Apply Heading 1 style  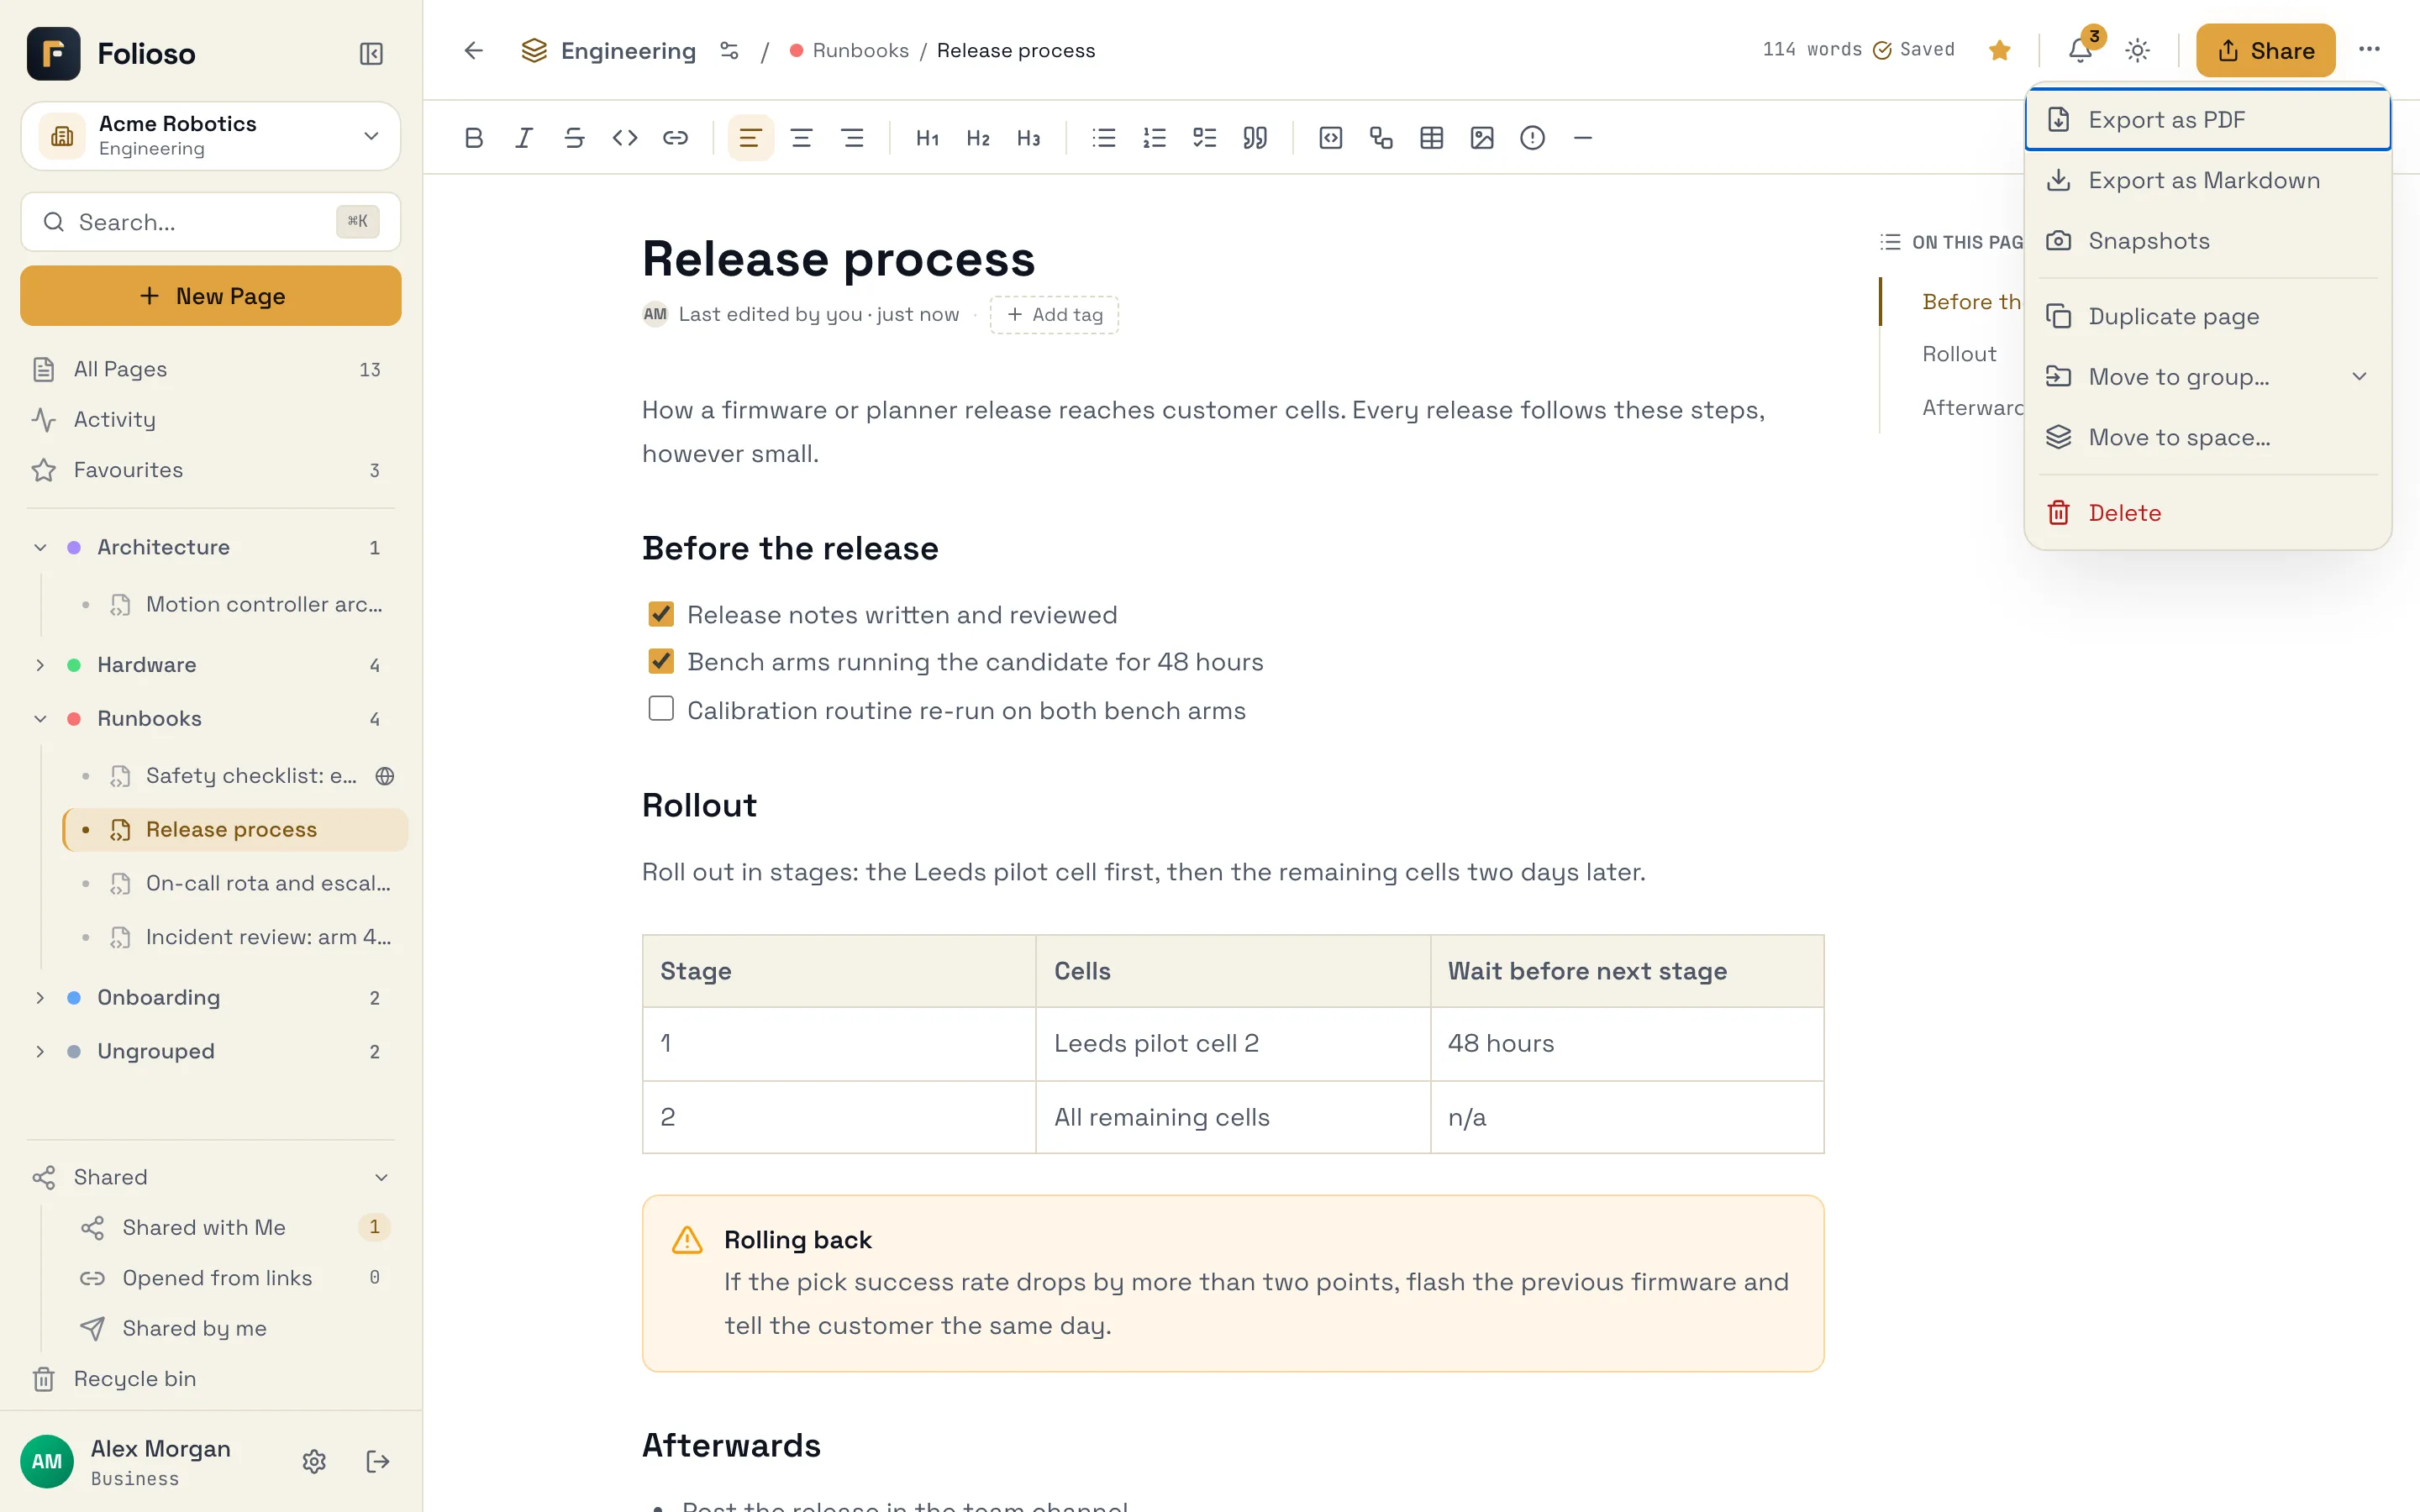pos(927,138)
